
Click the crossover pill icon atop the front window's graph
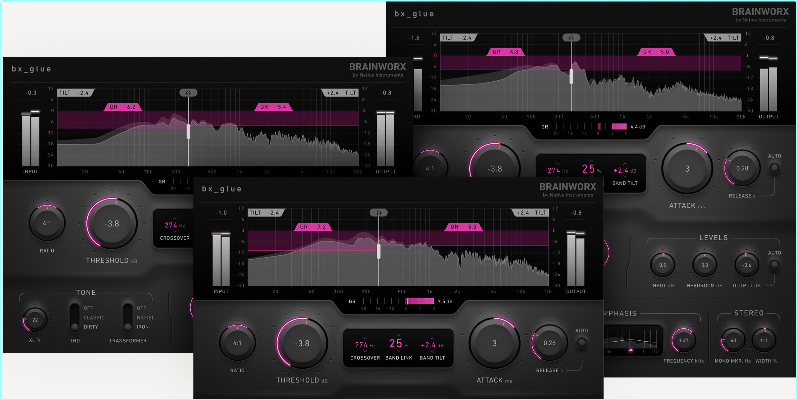pos(378,212)
